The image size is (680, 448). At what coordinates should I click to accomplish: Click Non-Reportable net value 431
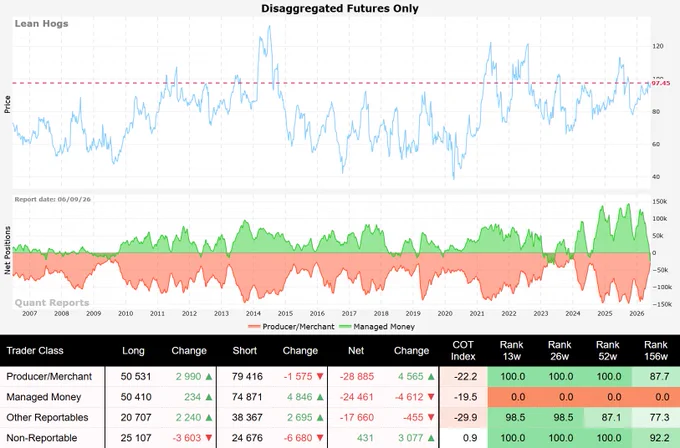click(365, 438)
